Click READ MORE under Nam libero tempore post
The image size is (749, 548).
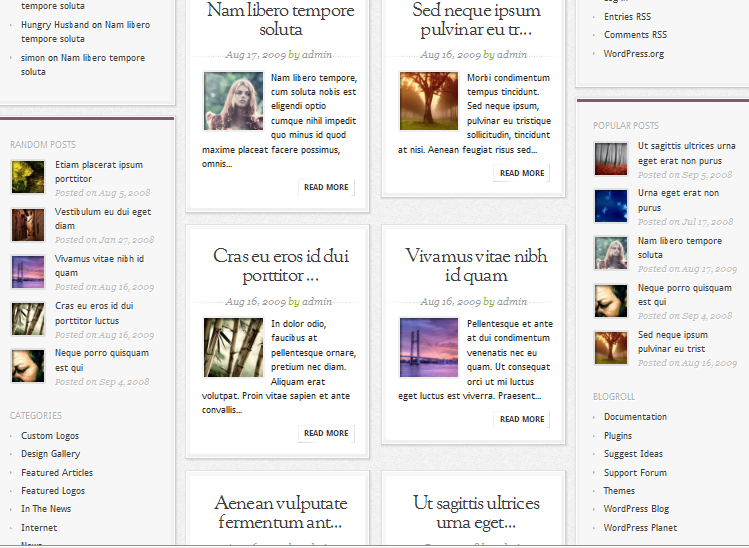(x=326, y=187)
